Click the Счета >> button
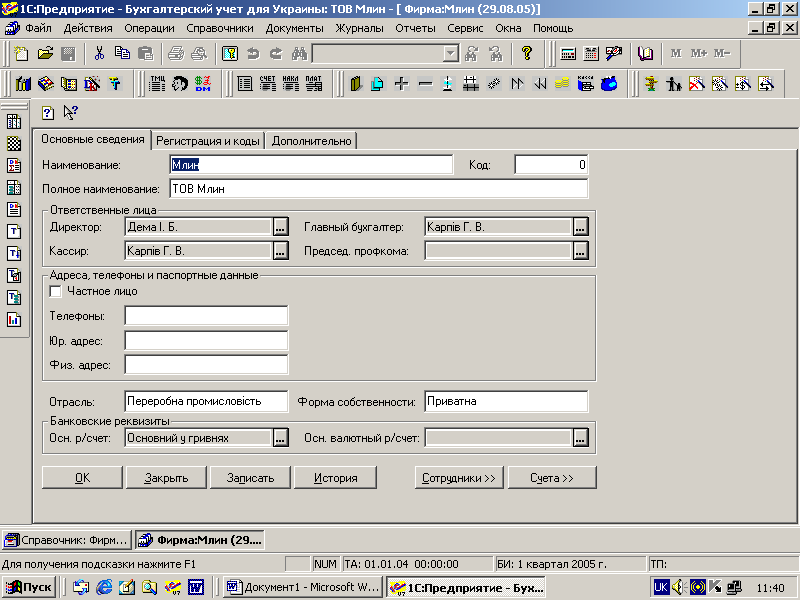Image resolution: width=800 pixels, height=600 pixels. (x=552, y=478)
